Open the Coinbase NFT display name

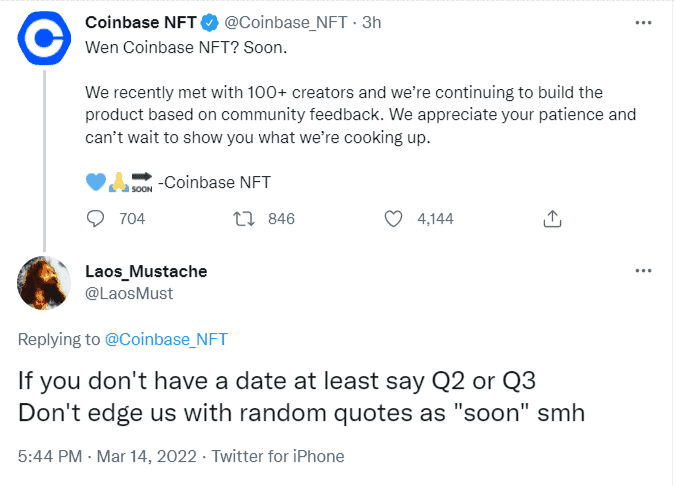pos(138,21)
